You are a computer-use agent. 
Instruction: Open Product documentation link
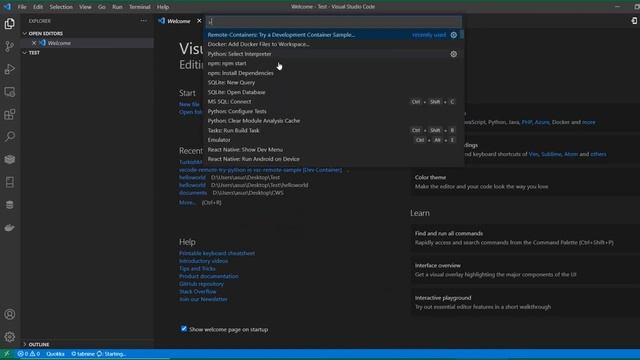(x=209, y=276)
